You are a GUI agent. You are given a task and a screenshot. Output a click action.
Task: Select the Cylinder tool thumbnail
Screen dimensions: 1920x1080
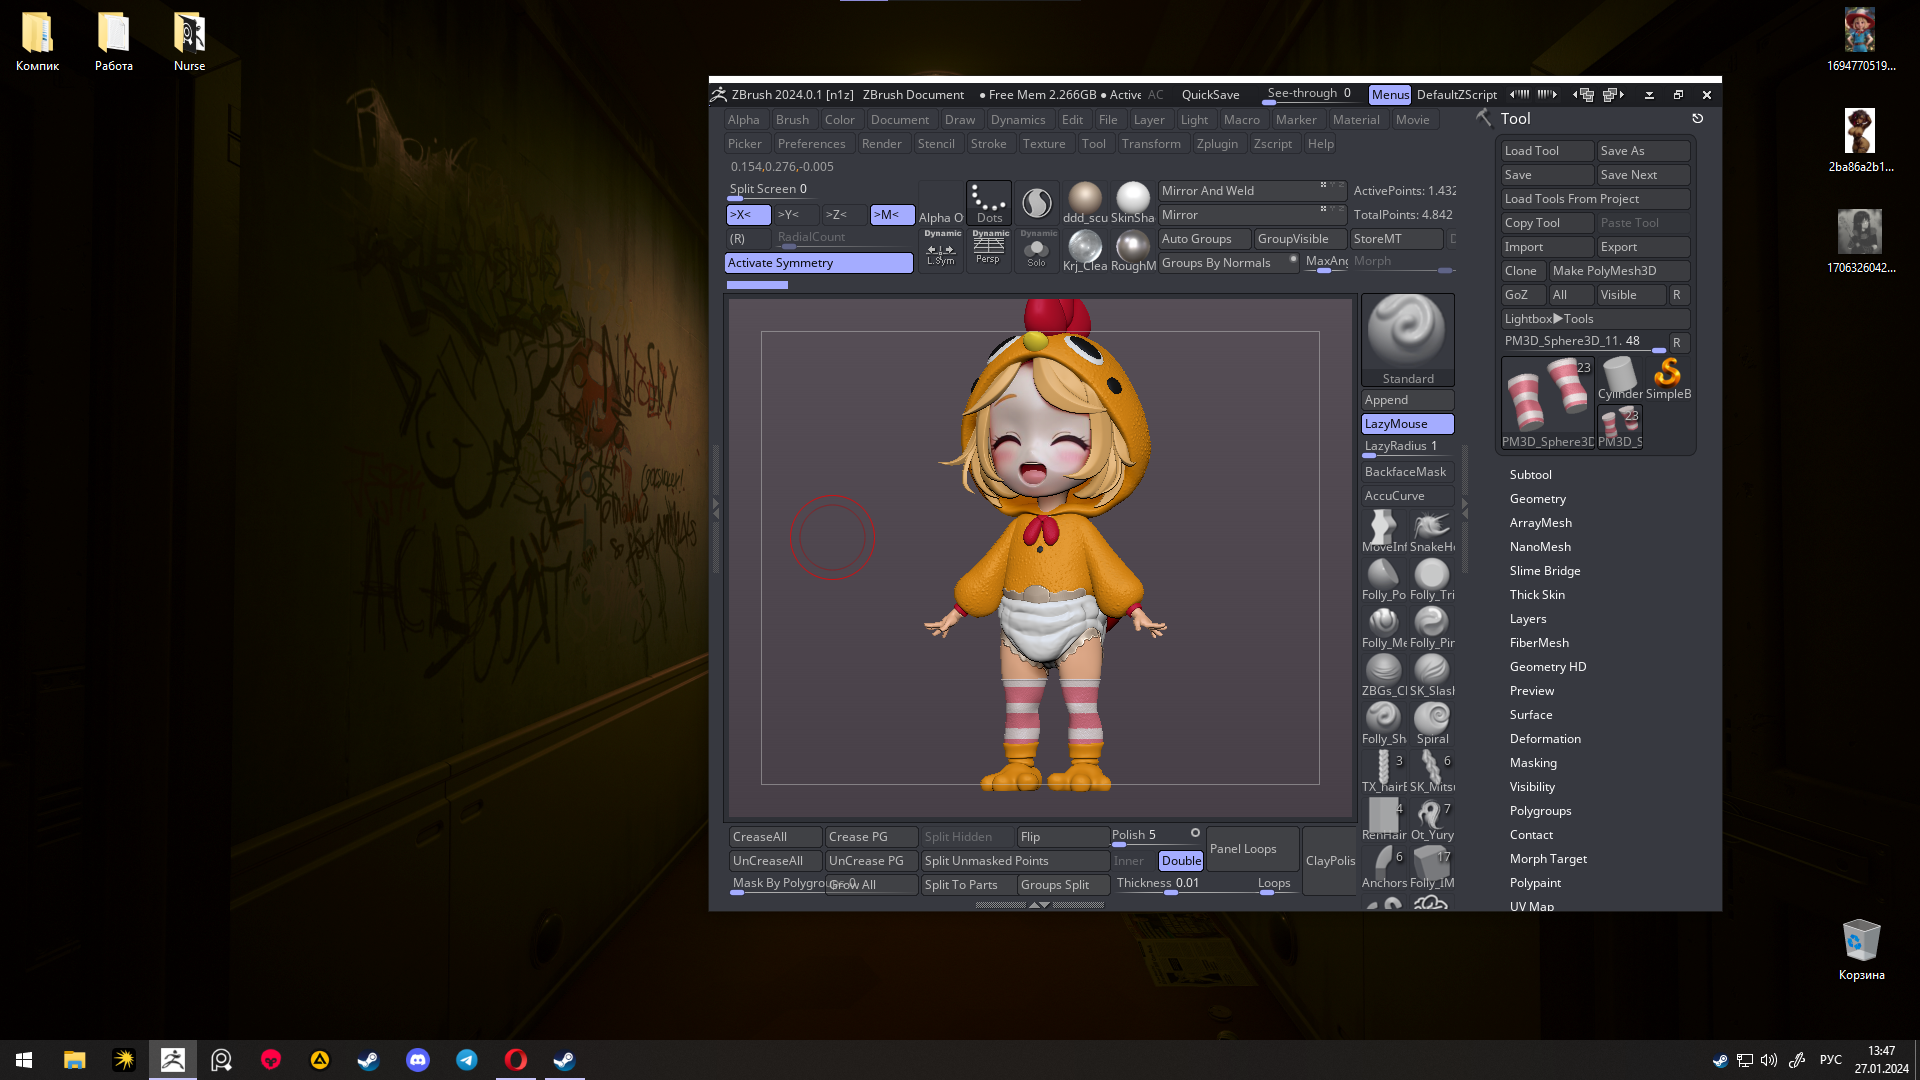pyautogui.click(x=1620, y=379)
